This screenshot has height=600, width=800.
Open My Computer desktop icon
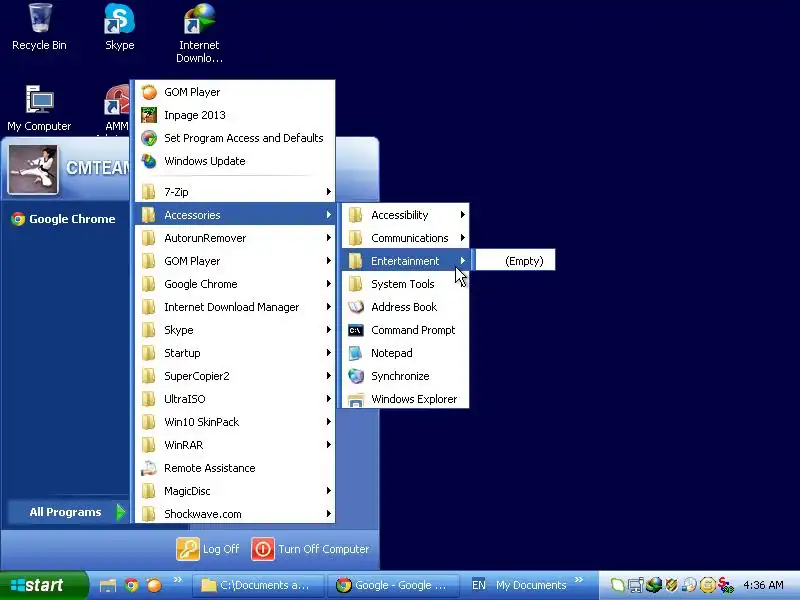(39, 108)
